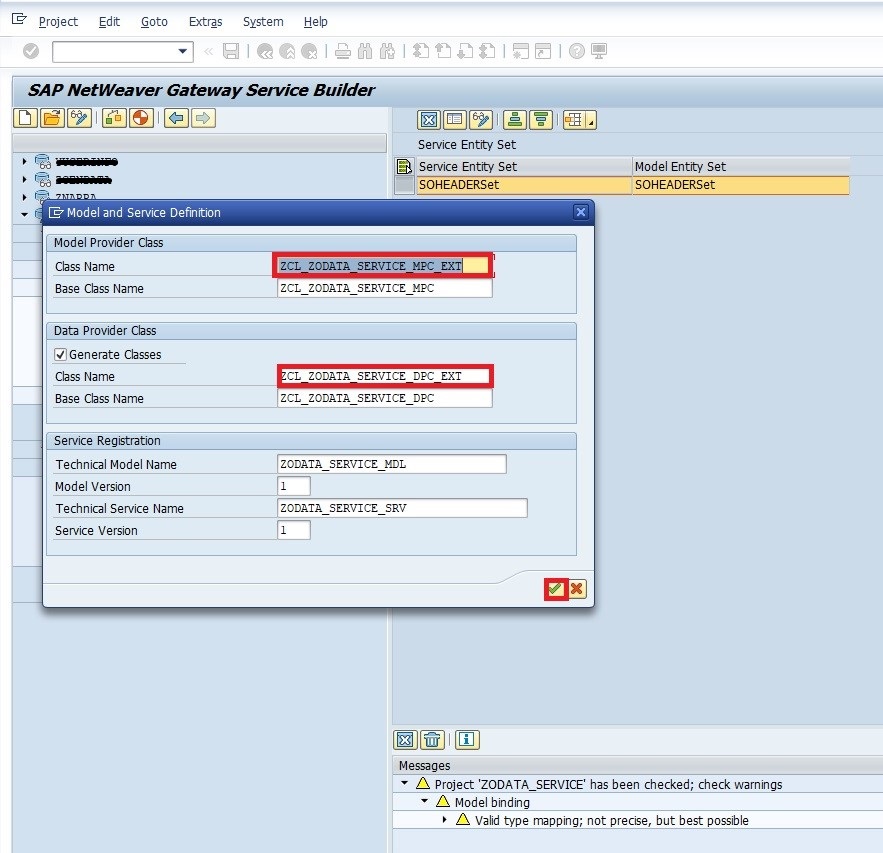Click the Generate Runtime Objects red-white icon
The width and height of the screenshot is (883, 853).
point(141,118)
